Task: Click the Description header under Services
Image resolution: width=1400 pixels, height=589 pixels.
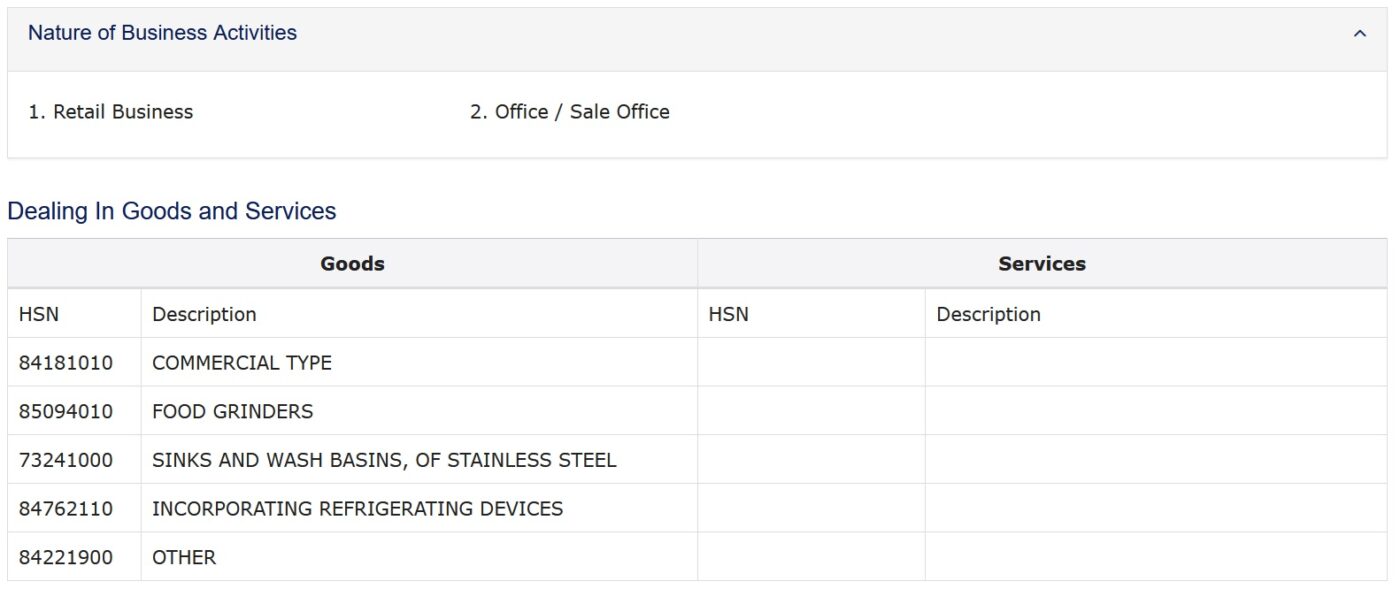Action: pyautogui.click(x=988, y=314)
